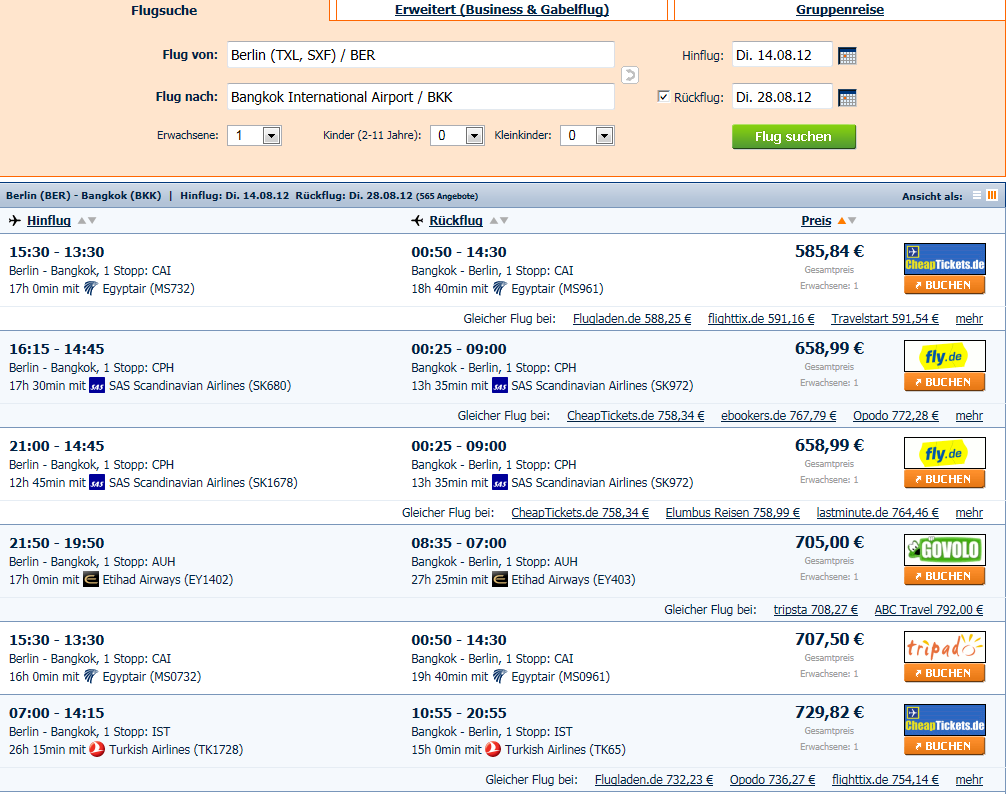The image size is (1008, 794).
Task: Click the tripado provider logo
Action: click(x=944, y=647)
